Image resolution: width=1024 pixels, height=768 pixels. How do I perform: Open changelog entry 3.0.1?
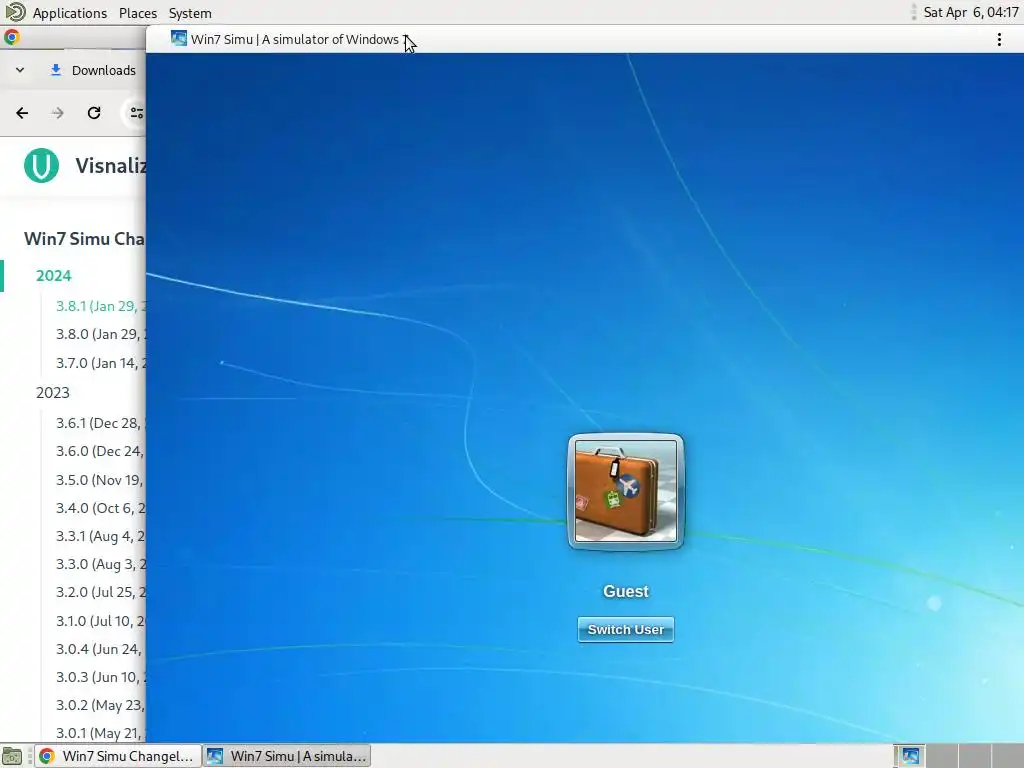click(101, 733)
